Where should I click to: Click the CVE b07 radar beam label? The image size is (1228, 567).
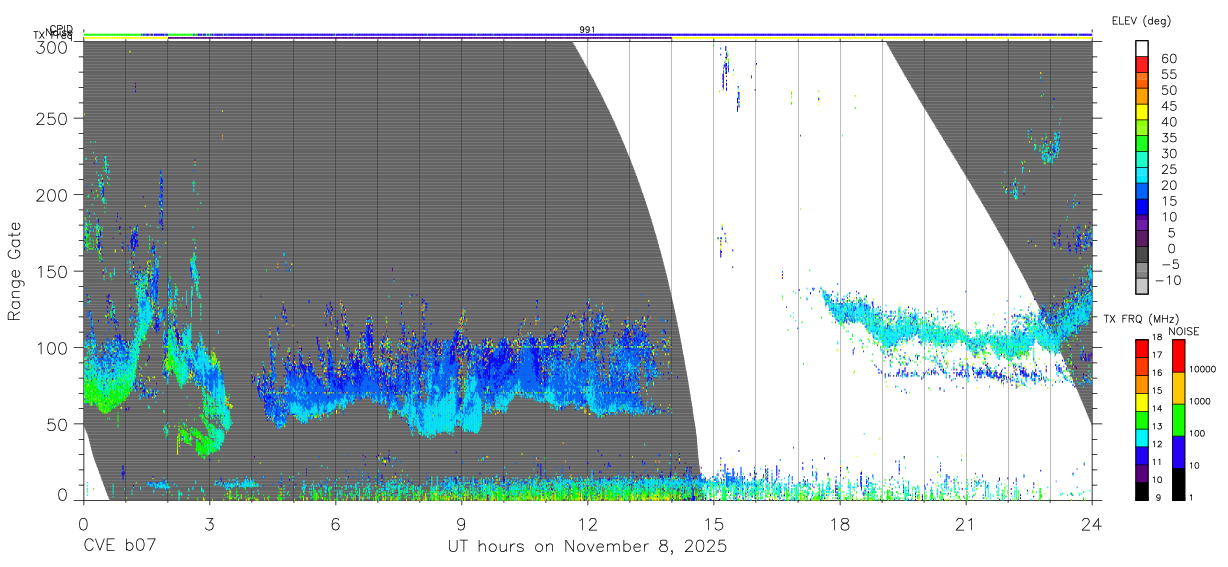[x=119, y=547]
